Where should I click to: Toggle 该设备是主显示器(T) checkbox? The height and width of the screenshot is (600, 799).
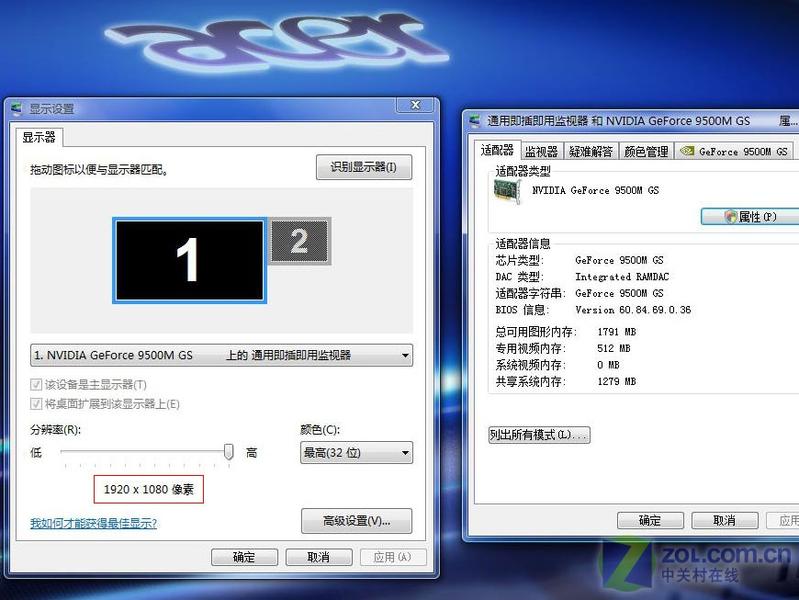pos(36,384)
